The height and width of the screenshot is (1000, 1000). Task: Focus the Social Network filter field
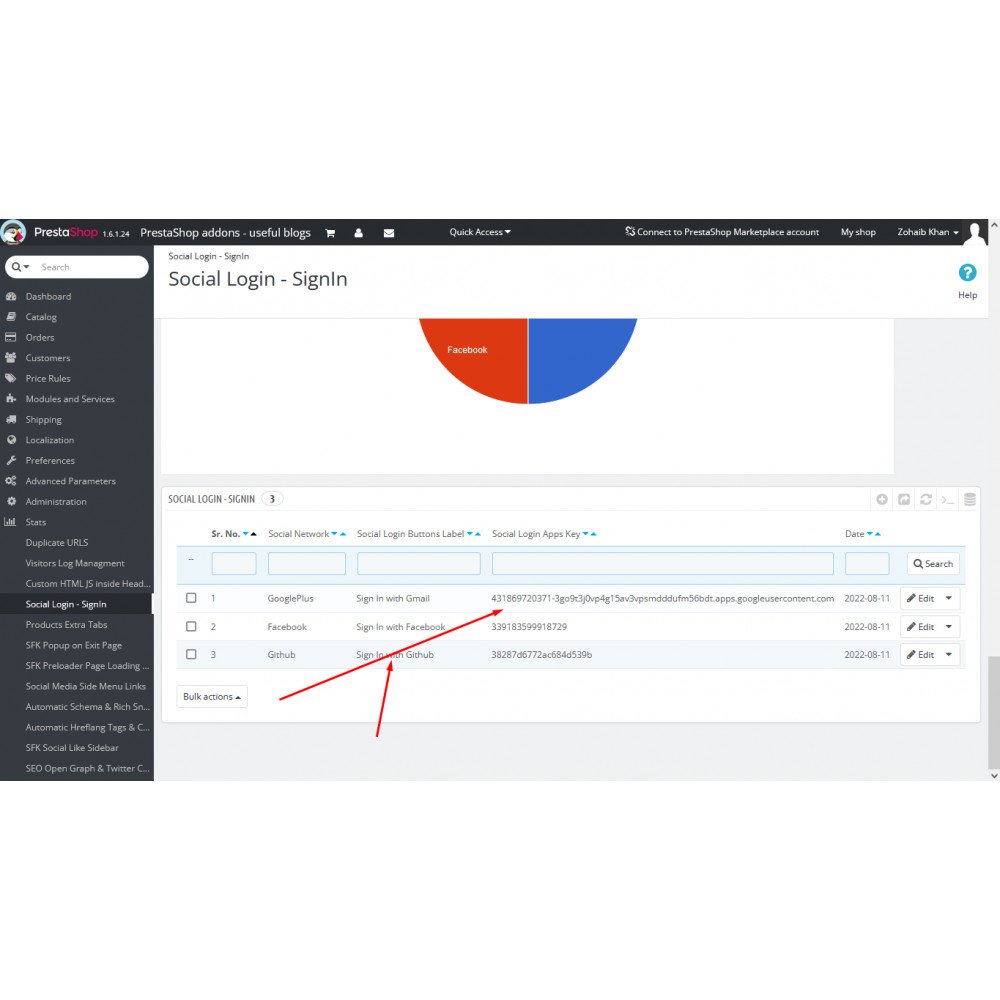point(307,564)
